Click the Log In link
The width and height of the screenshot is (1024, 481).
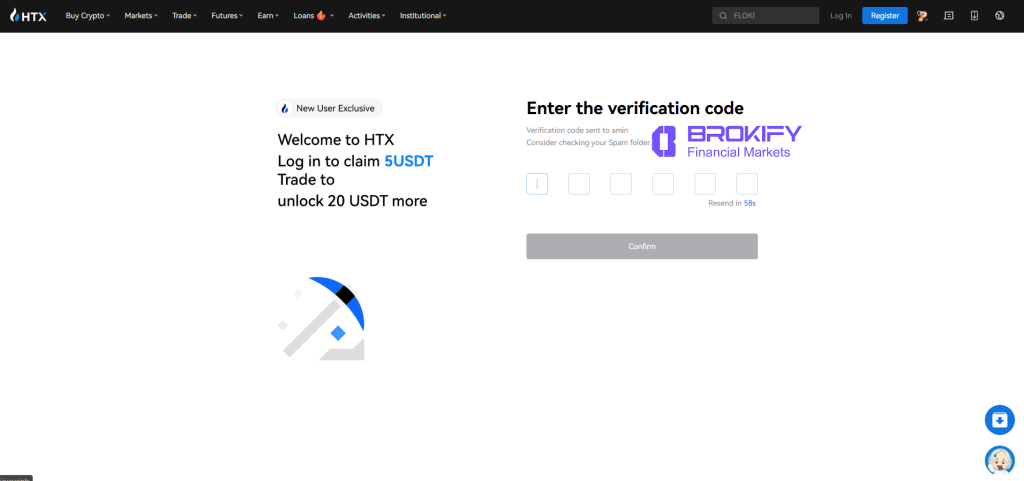coord(841,16)
